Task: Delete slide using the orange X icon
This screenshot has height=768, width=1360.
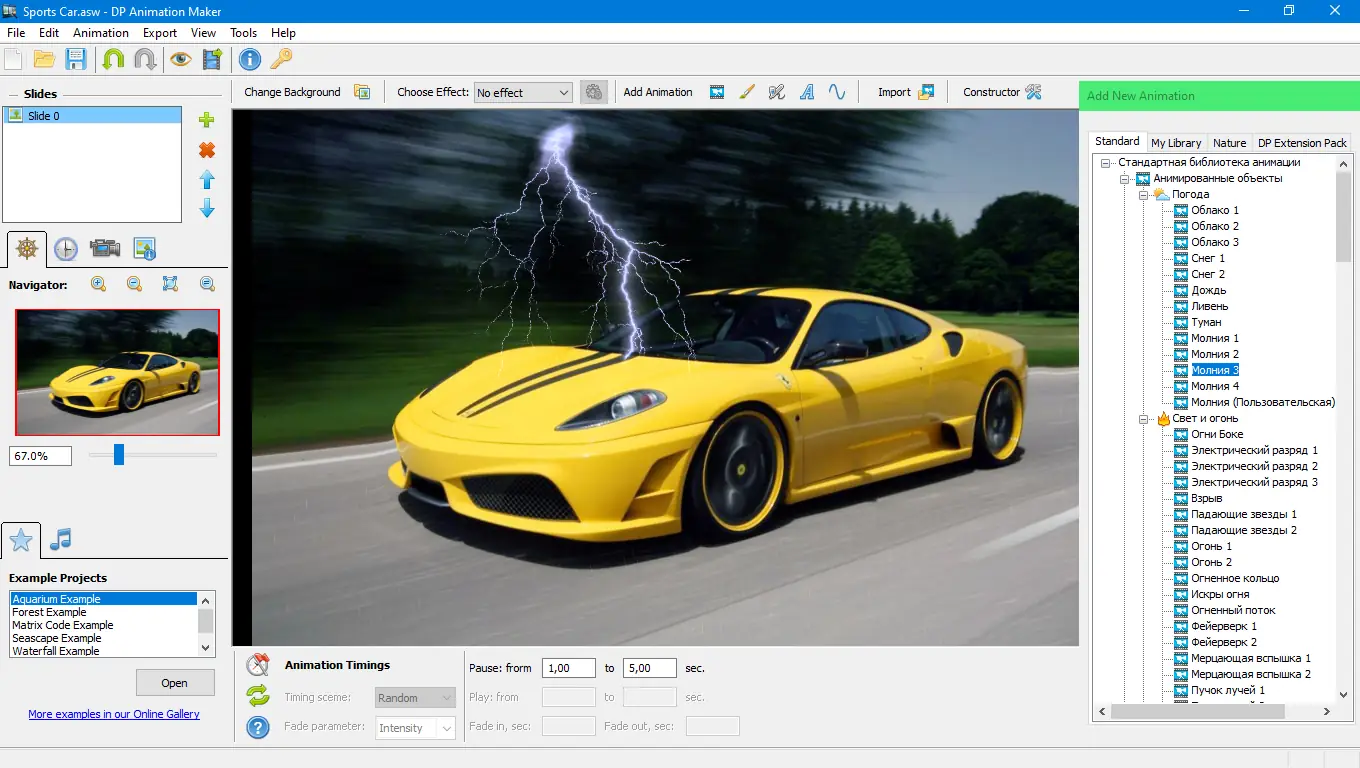Action: (207, 150)
